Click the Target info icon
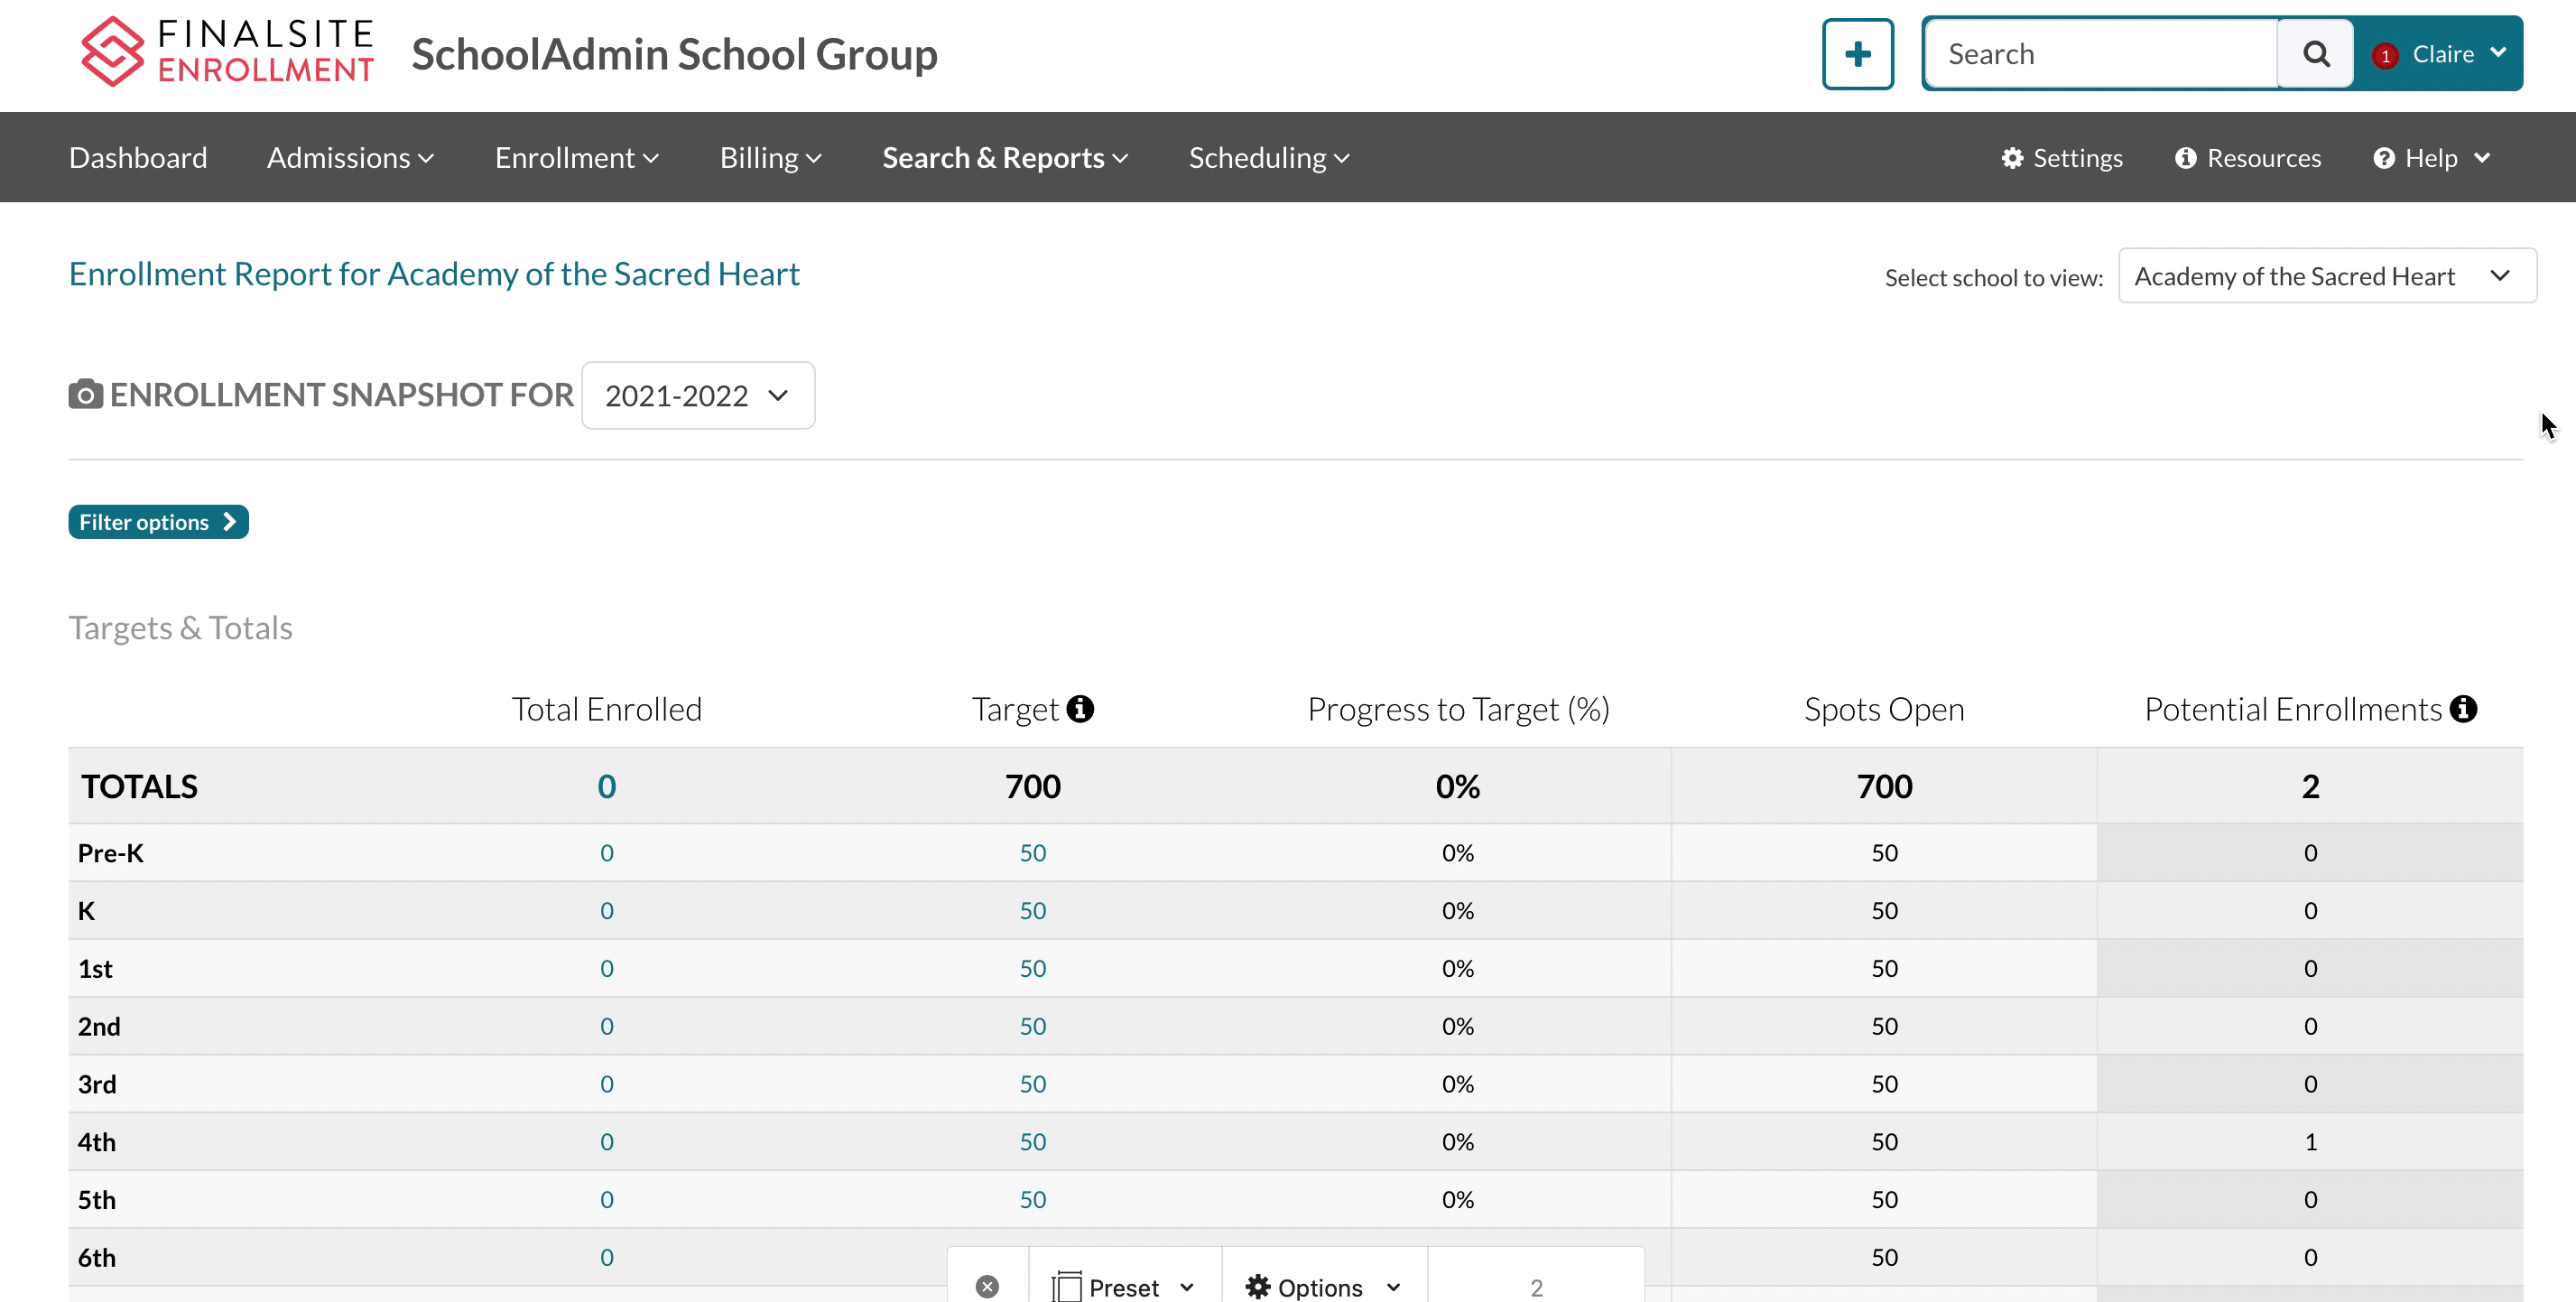Screen dimensions: 2576x1302 1080,709
